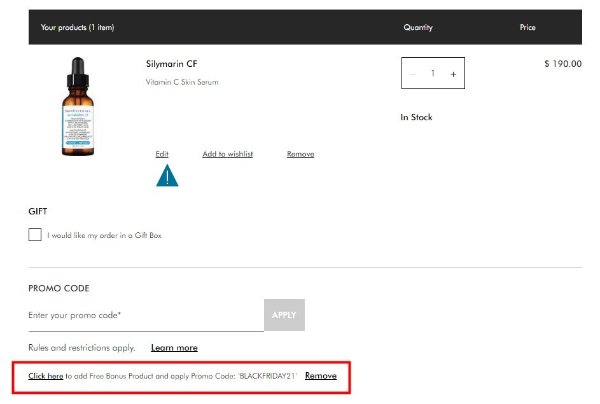Click the Quantity column header
The image size is (600, 404).
tap(418, 28)
